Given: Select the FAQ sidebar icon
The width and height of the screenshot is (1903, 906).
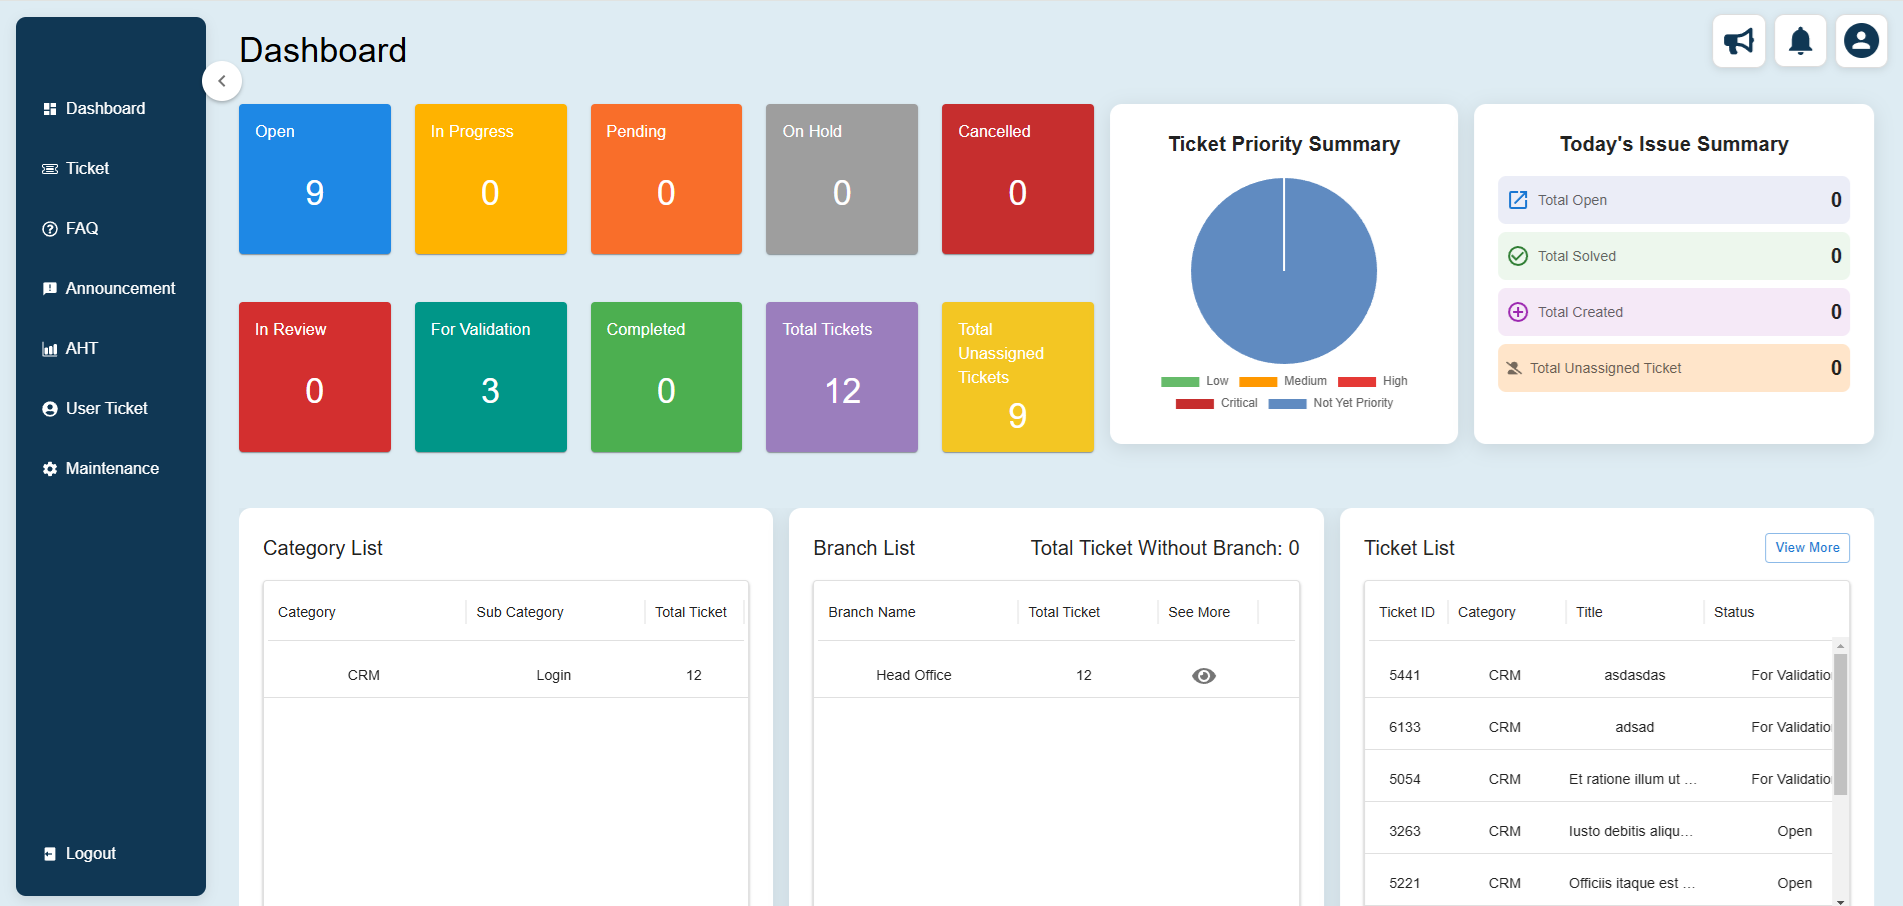Looking at the screenshot, I should [50, 228].
